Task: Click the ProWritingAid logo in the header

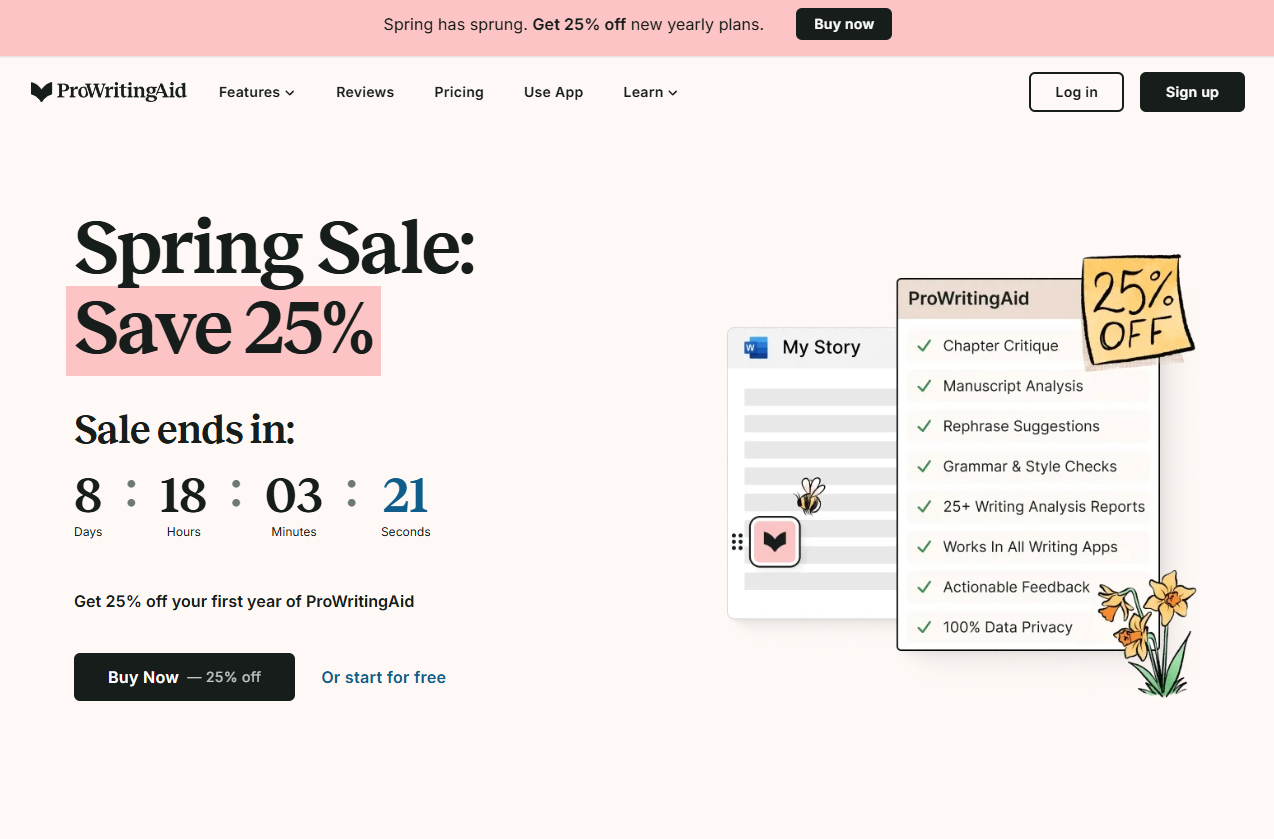Action: [x=108, y=91]
